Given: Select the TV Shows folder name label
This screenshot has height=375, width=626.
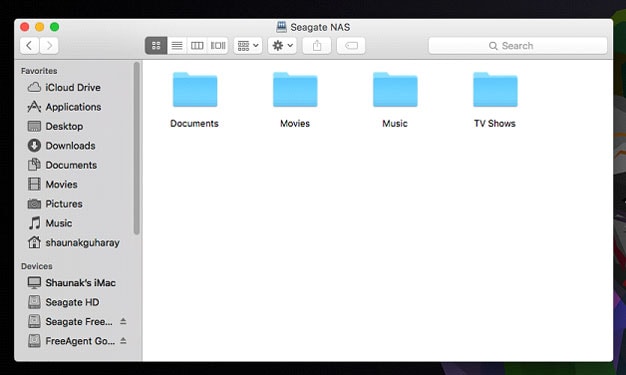Looking at the screenshot, I should click(495, 123).
